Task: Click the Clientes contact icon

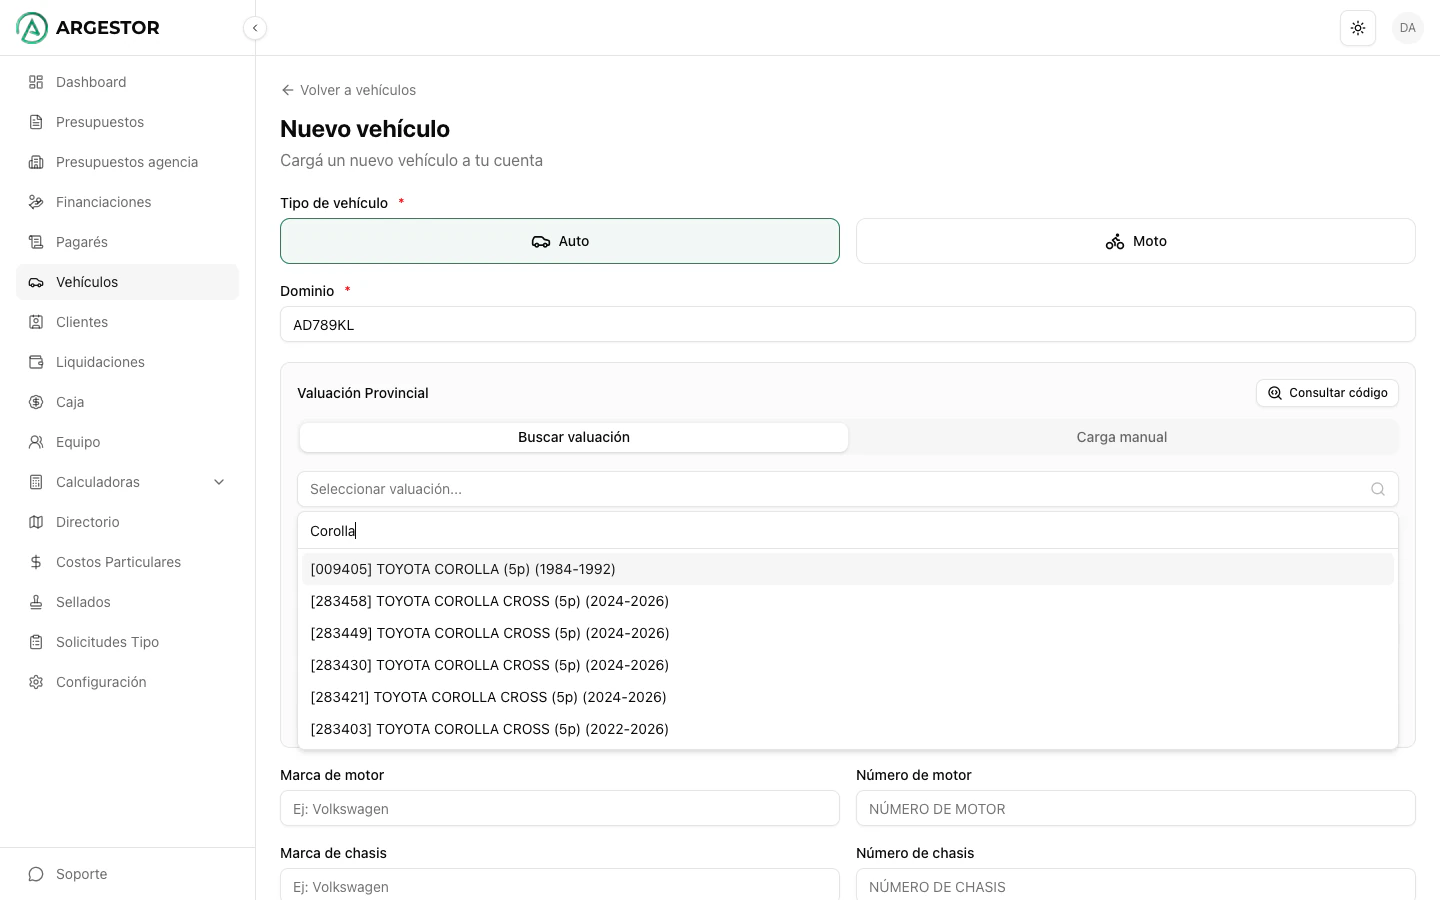Action: pyautogui.click(x=36, y=322)
